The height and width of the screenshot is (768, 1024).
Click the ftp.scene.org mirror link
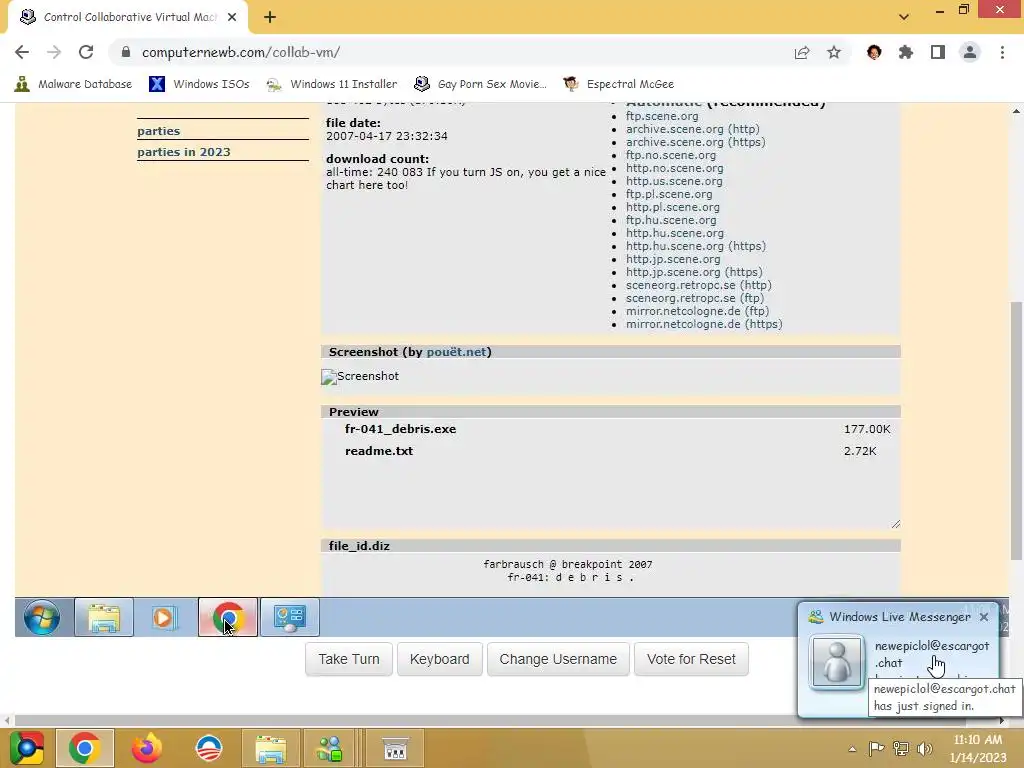click(662, 116)
